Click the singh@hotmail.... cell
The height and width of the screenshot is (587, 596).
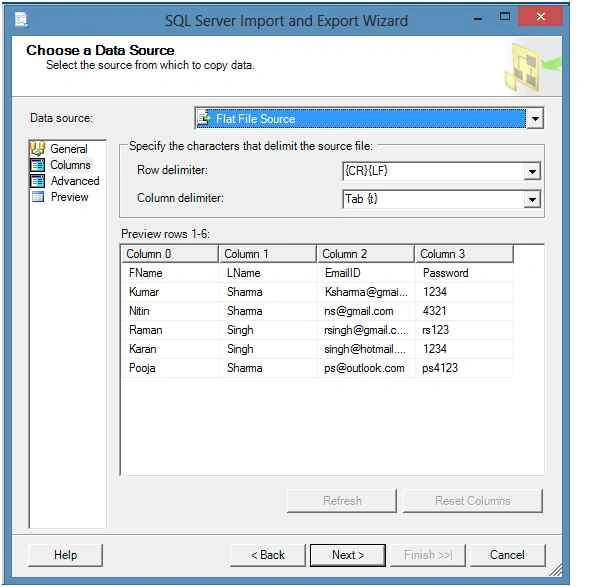pyautogui.click(x=365, y=349)
